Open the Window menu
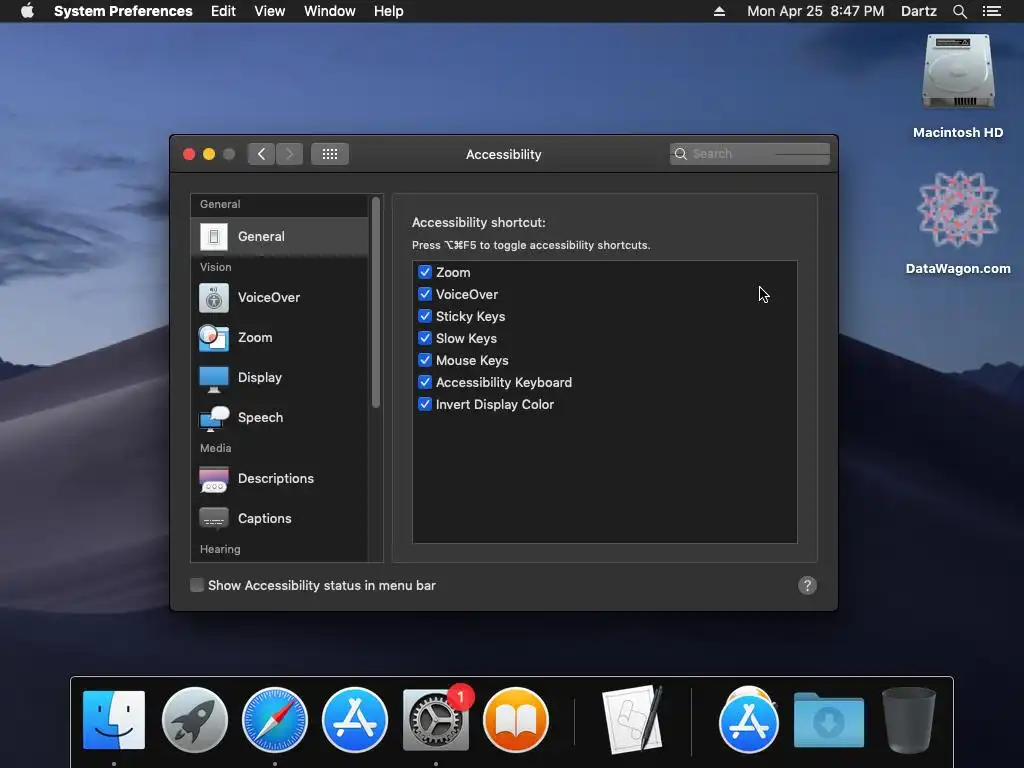This screenshot has height=768, width=1024. pyautogui.click(x=330, y=11)
